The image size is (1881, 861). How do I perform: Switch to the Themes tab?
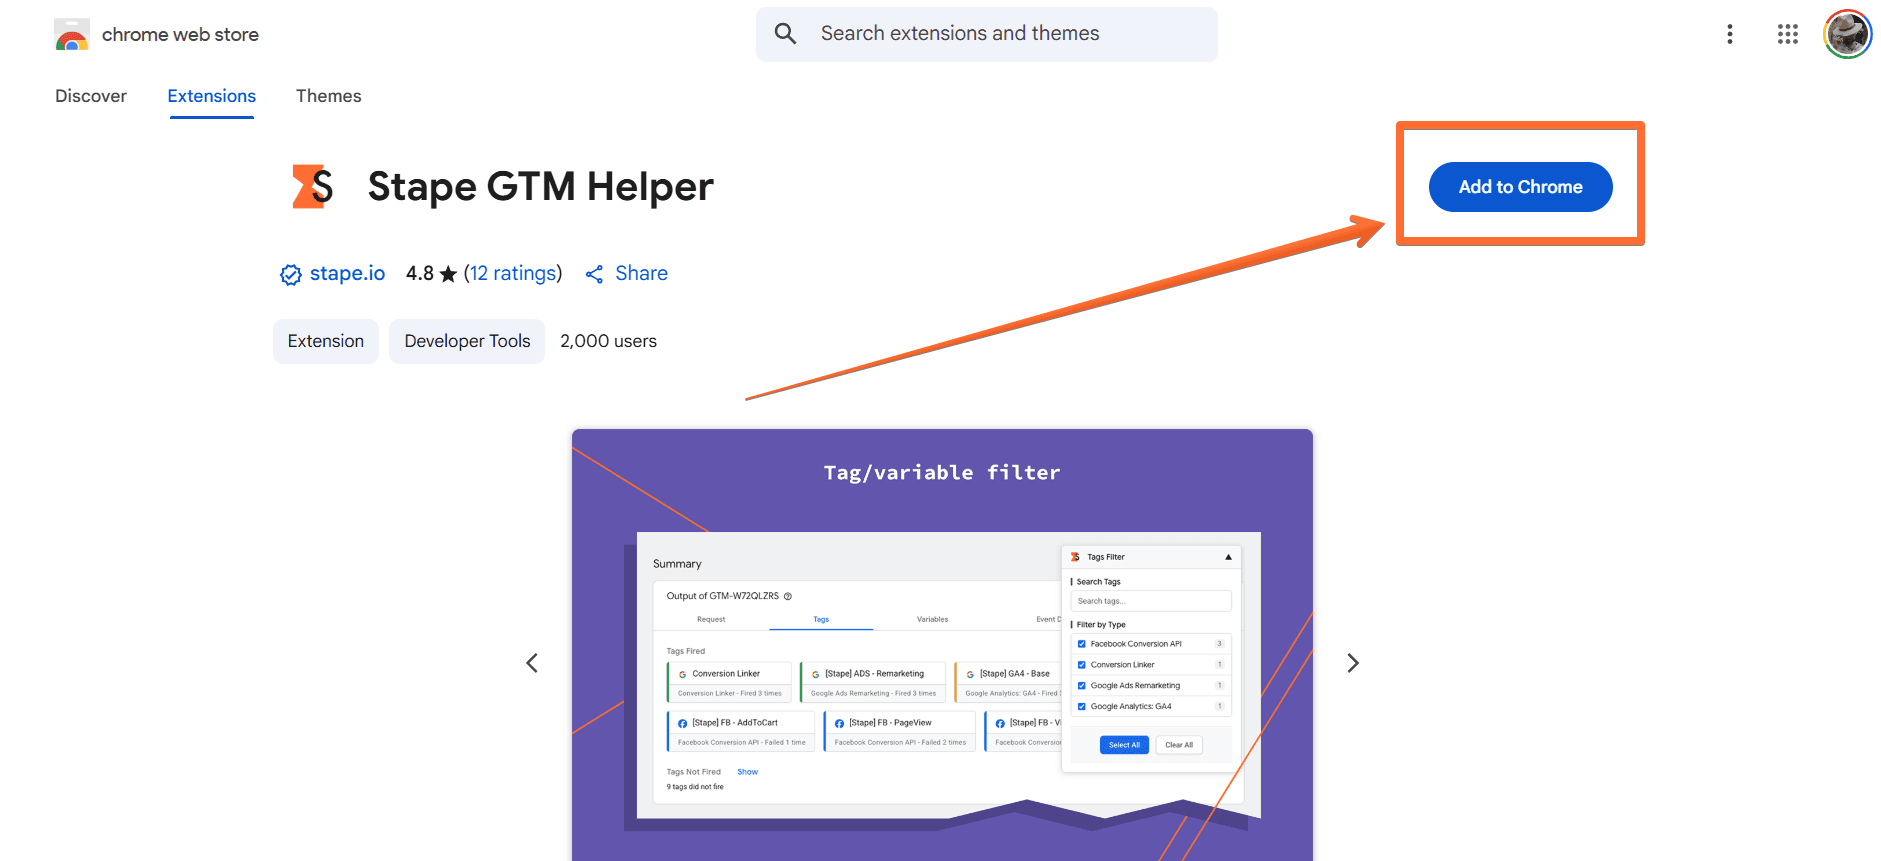point(328,96)
